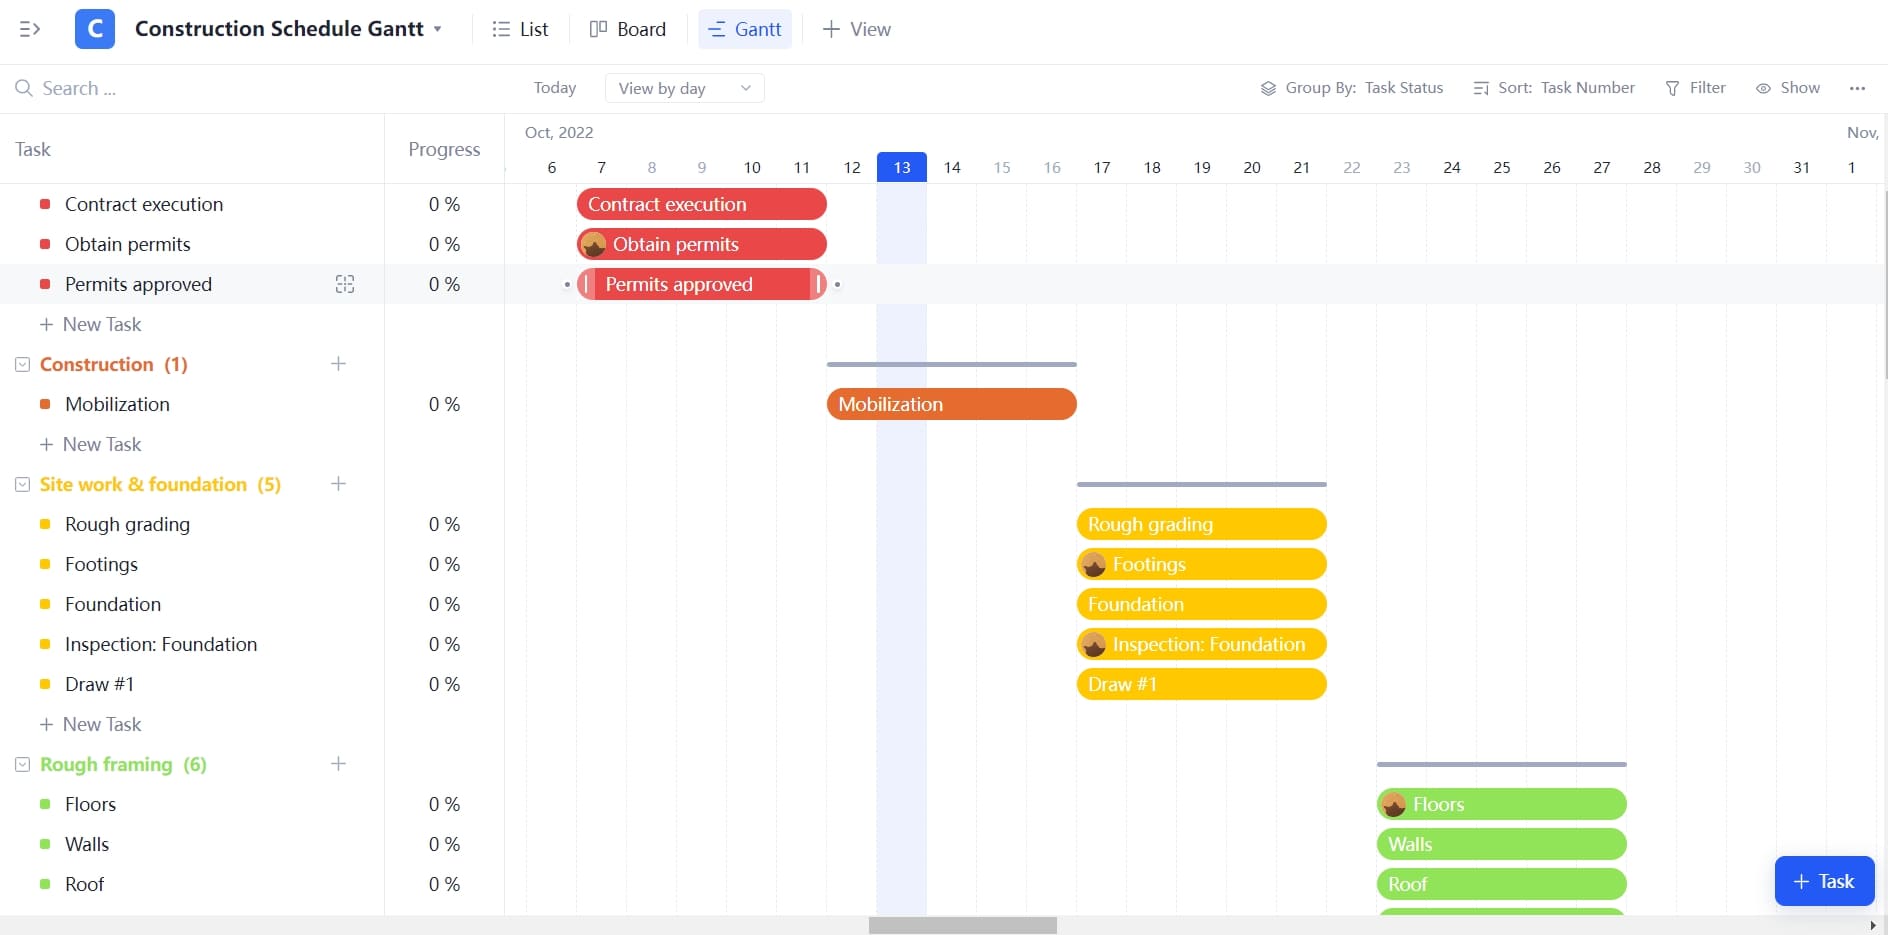This screenshot has height=935, width=1888.
Task: Create a new task with the Task button
Action: pyautogui.click(x=1823, y=881)
